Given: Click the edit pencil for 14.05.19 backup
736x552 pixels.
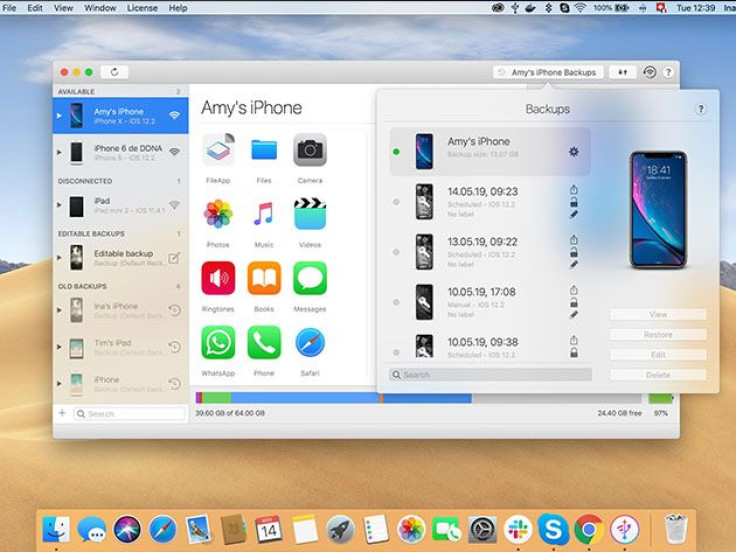Looking at the screenshot, I should [x=574, y=215].
